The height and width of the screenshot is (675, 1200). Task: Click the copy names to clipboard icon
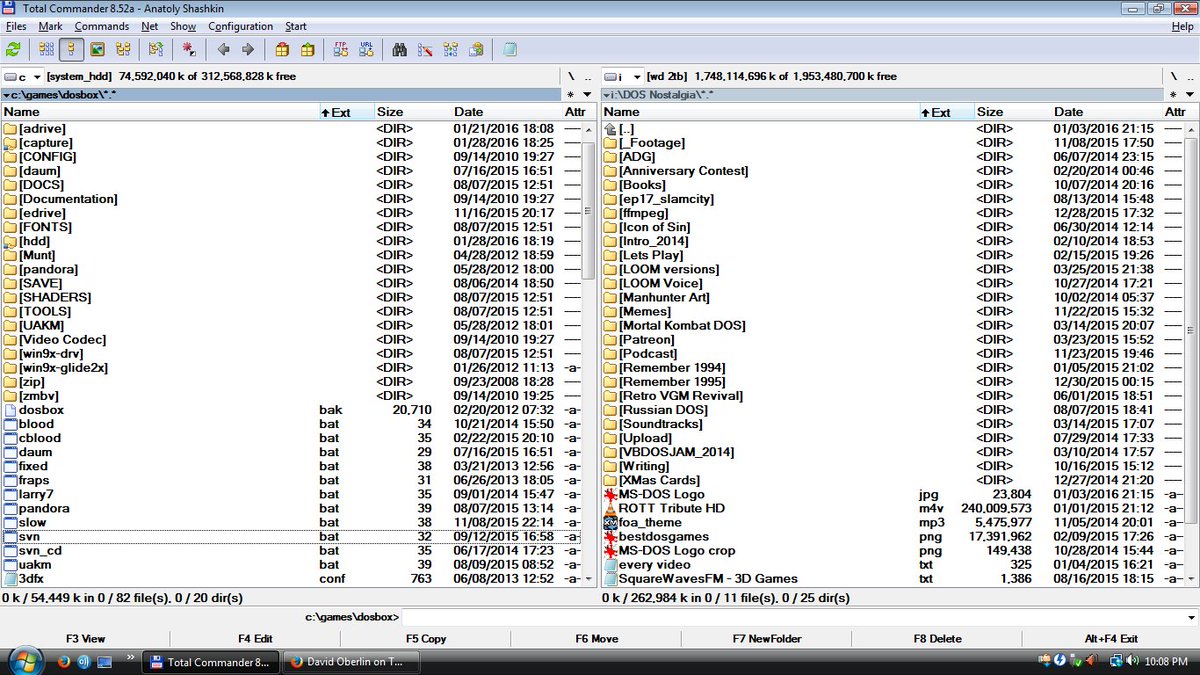[x=476, y=49]
